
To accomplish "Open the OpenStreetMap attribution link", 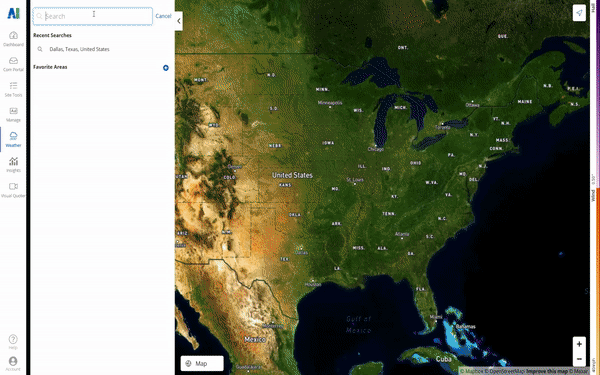I will pos(504,371).
